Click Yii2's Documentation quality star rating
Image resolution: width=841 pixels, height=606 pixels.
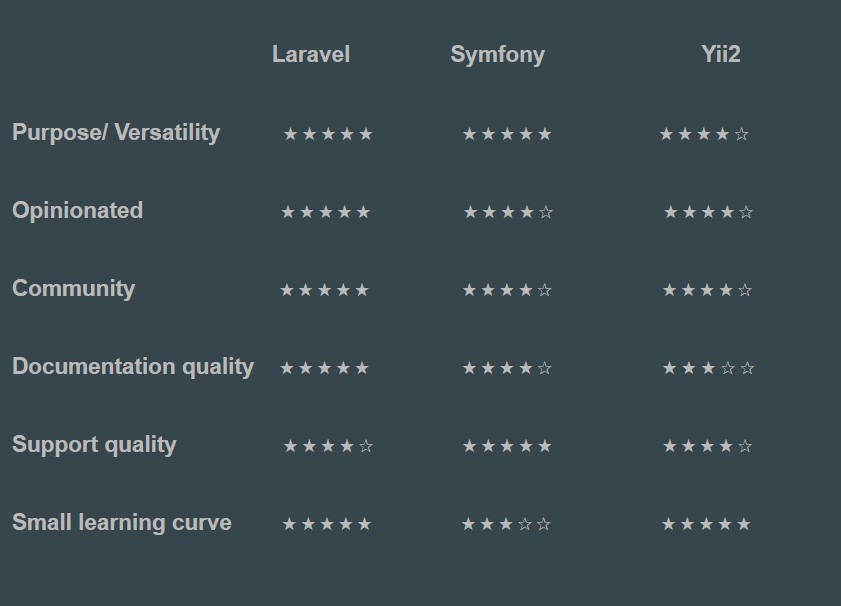click(708, 368)
